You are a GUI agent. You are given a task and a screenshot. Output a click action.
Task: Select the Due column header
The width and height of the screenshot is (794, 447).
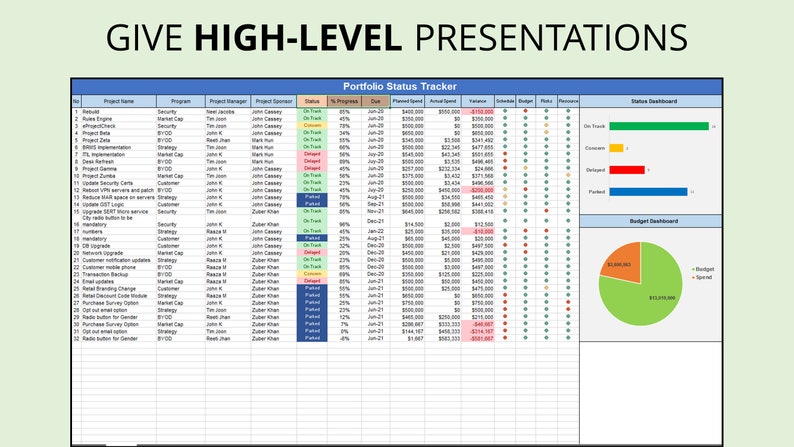pyautogui.click(x=375, y=101)
